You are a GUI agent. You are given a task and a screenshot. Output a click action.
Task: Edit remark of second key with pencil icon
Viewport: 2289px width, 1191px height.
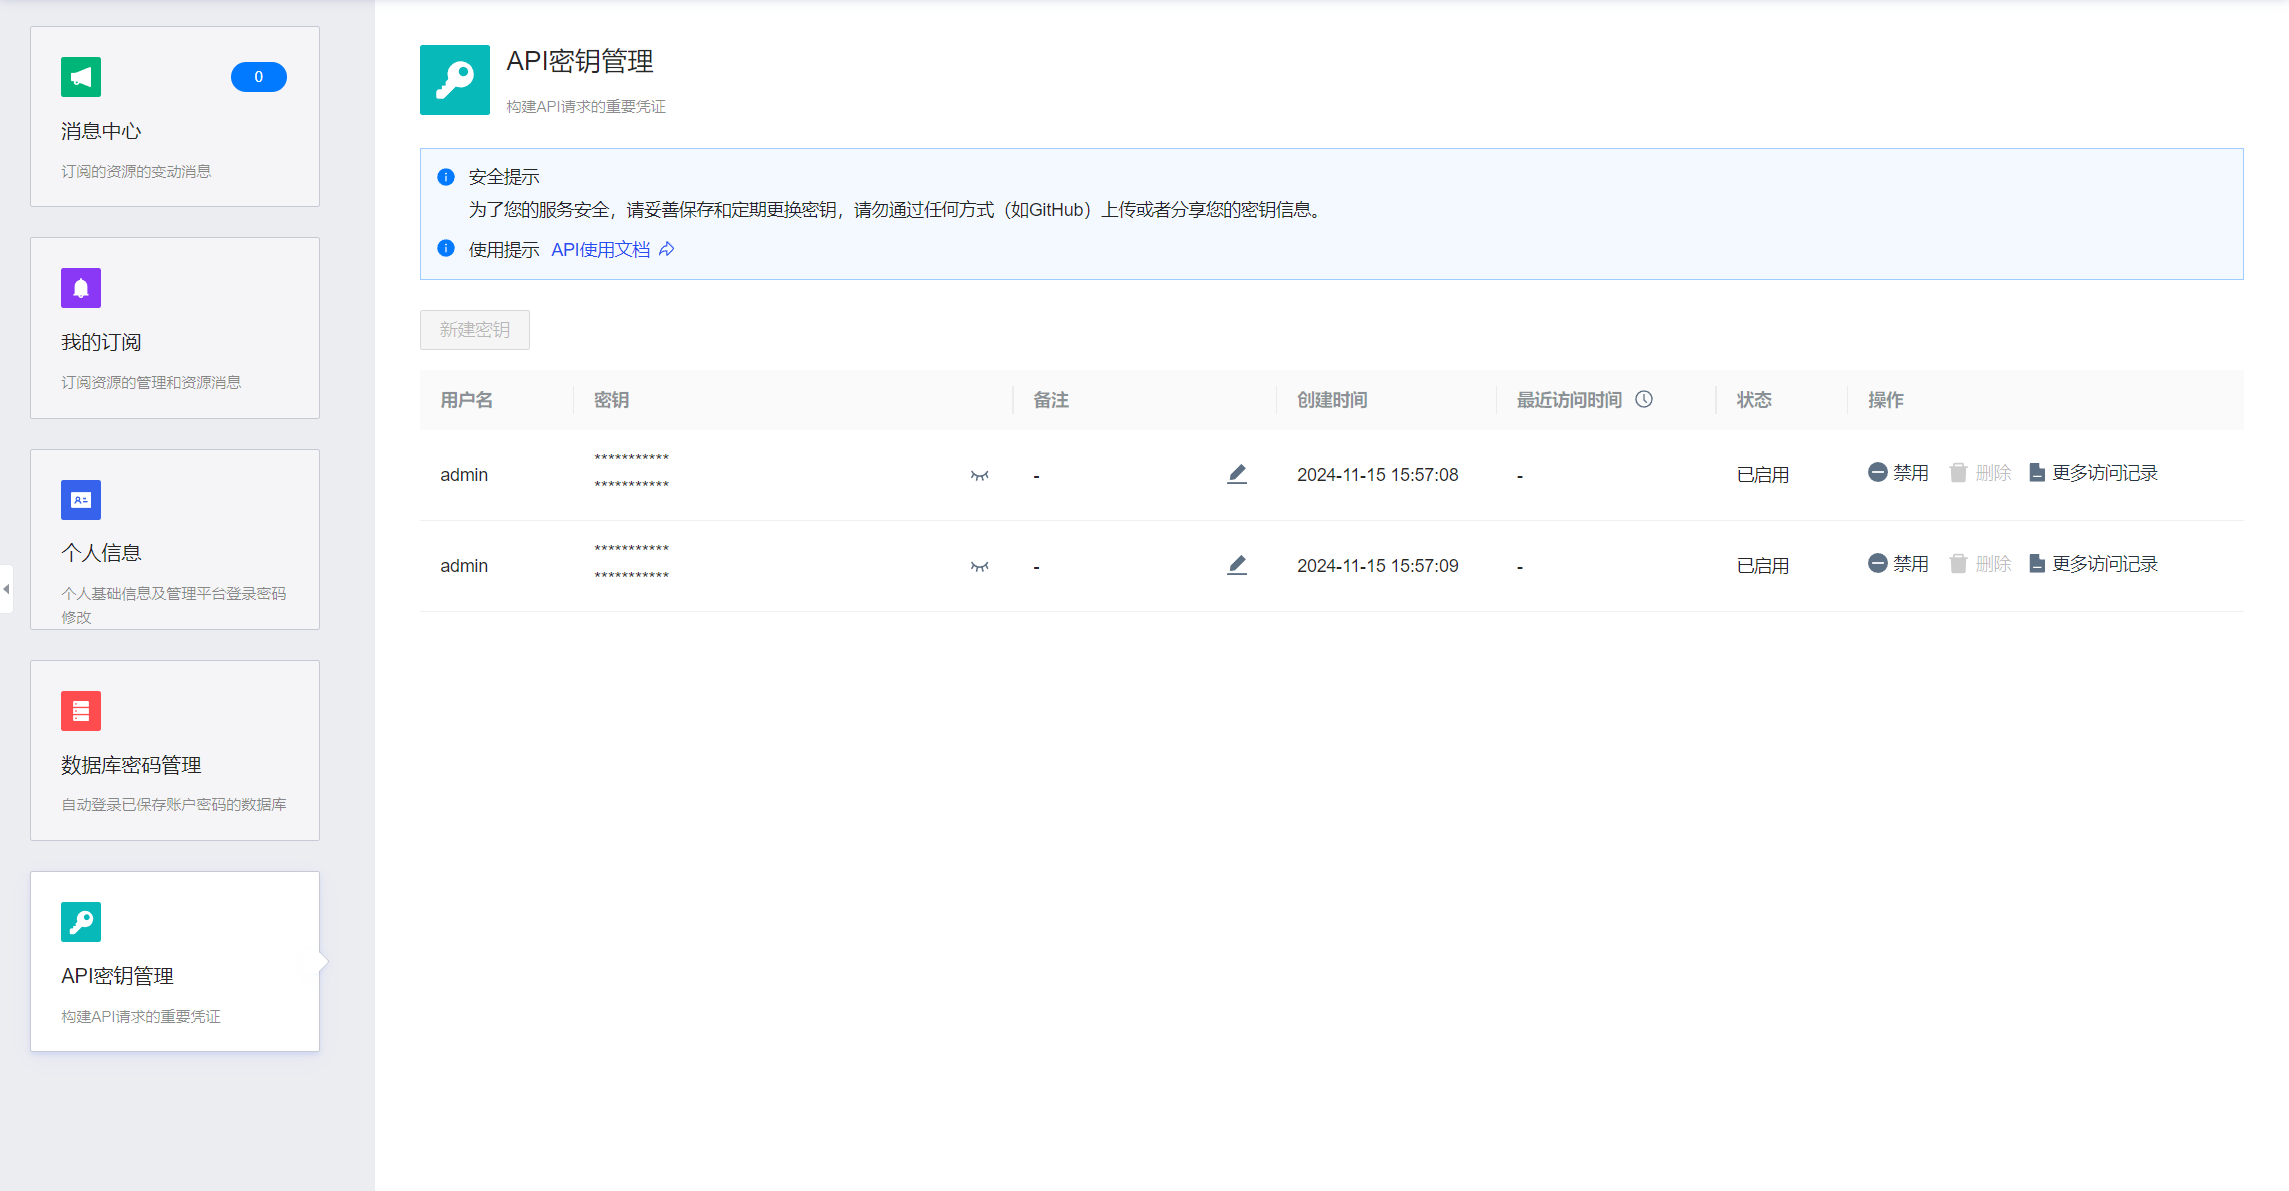(x=1237, y=565)
